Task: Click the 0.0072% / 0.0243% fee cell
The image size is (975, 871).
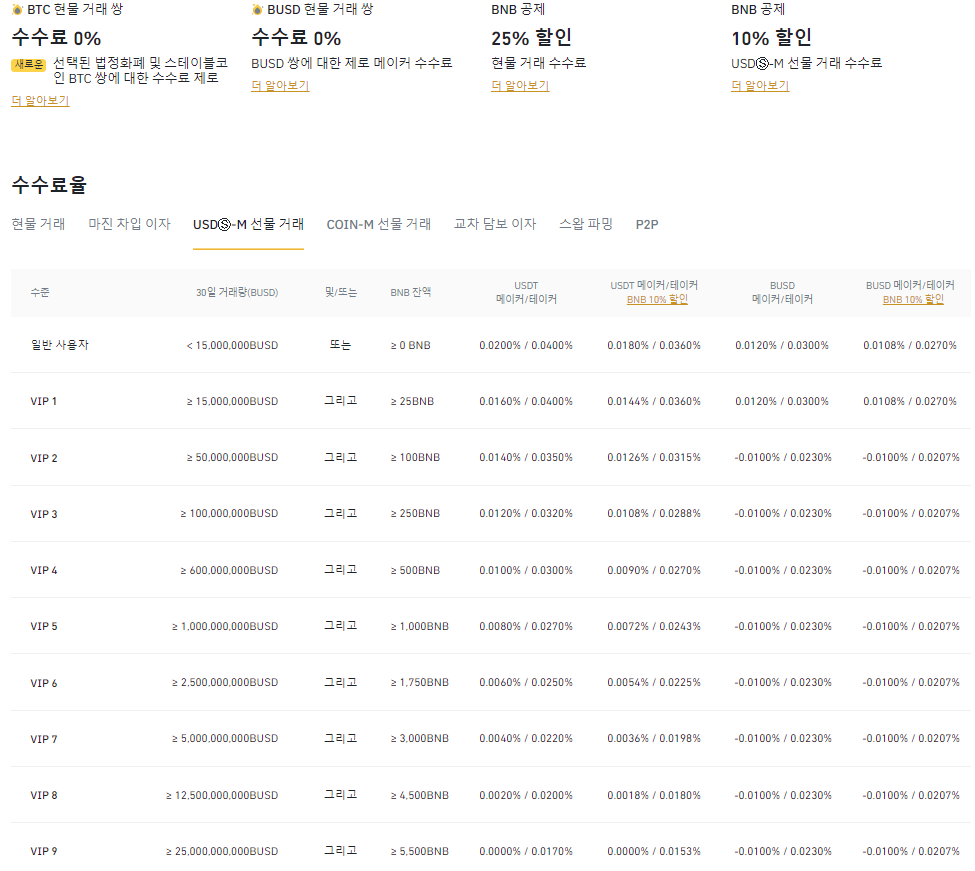Action: coord(654,627)
